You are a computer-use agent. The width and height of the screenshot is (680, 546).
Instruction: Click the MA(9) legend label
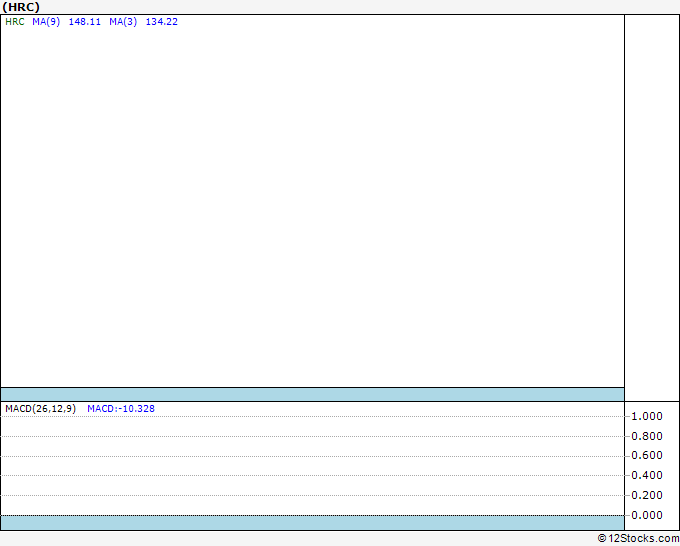pos(46,22)
